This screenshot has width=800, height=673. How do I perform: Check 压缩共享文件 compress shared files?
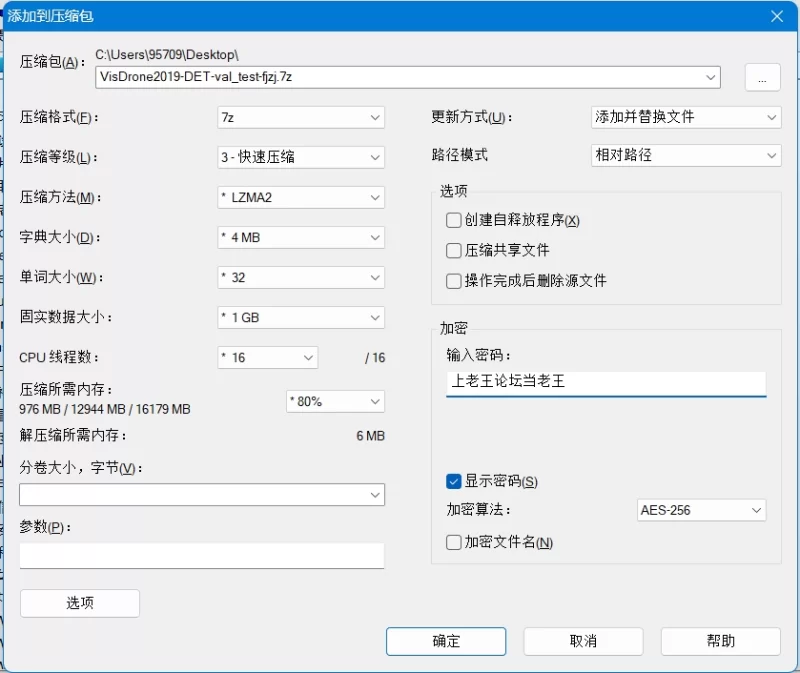point(453,250)
